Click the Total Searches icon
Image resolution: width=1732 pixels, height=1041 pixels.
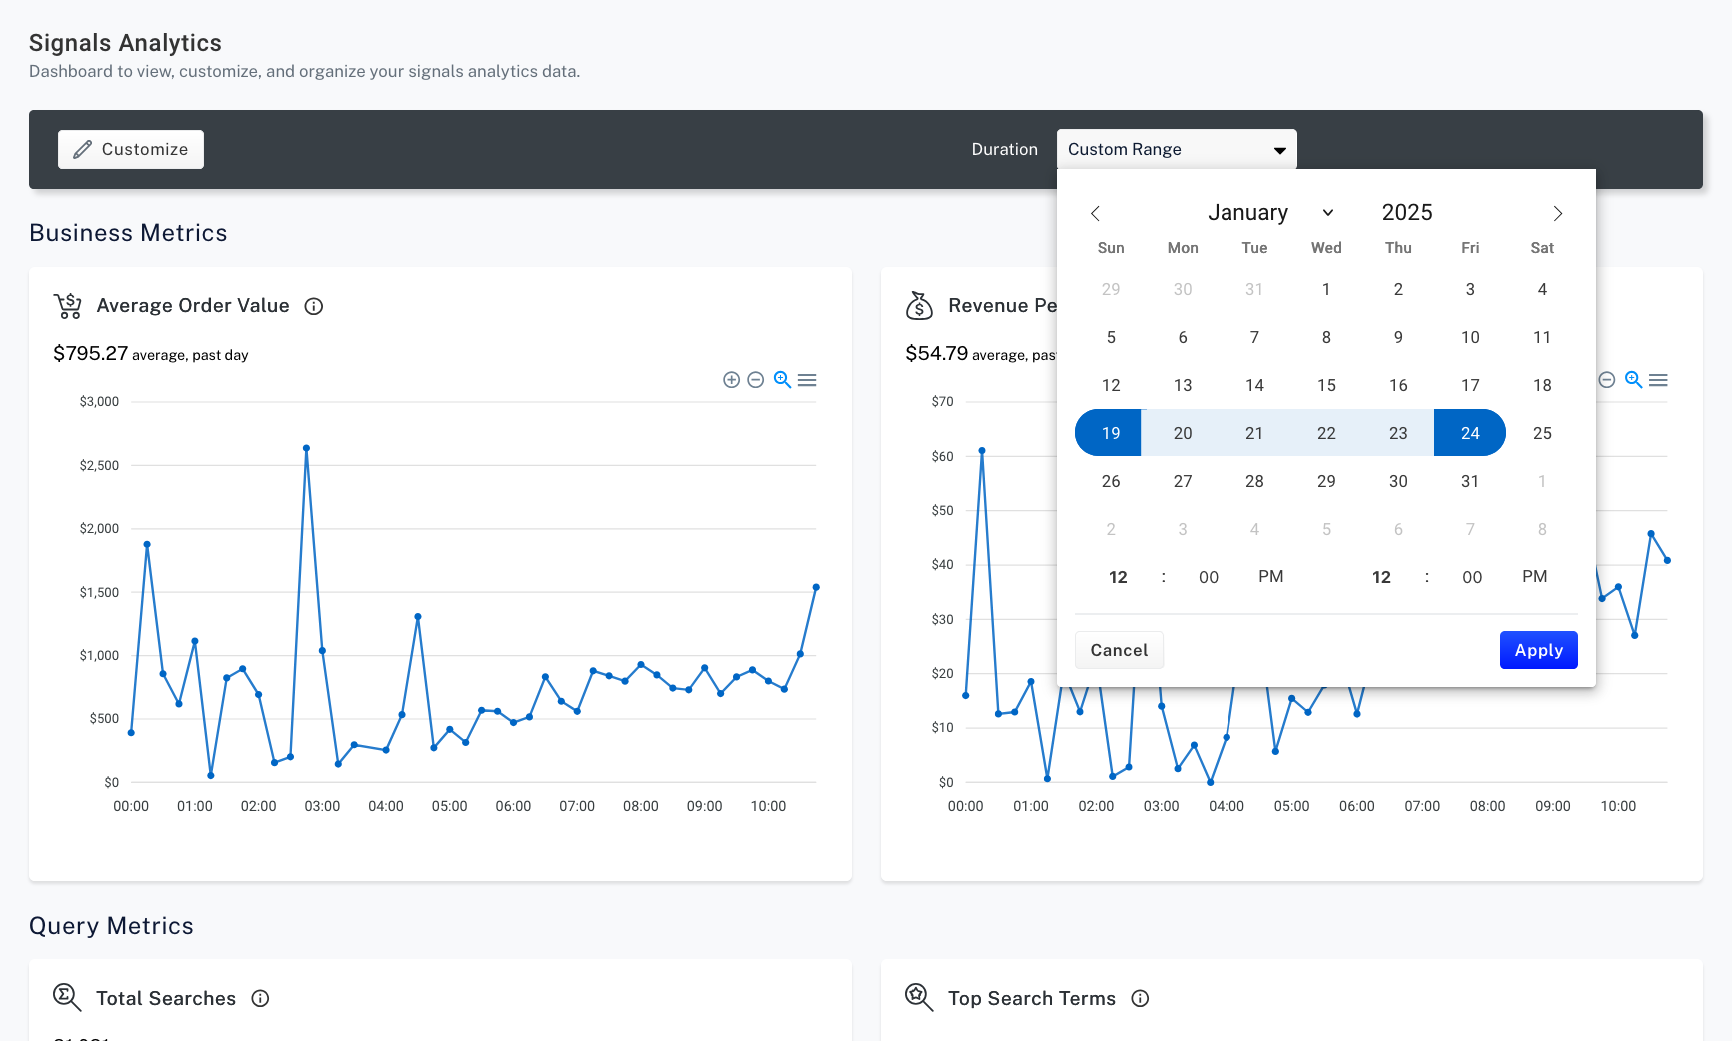pyautogui.click(x=67, y=997)
